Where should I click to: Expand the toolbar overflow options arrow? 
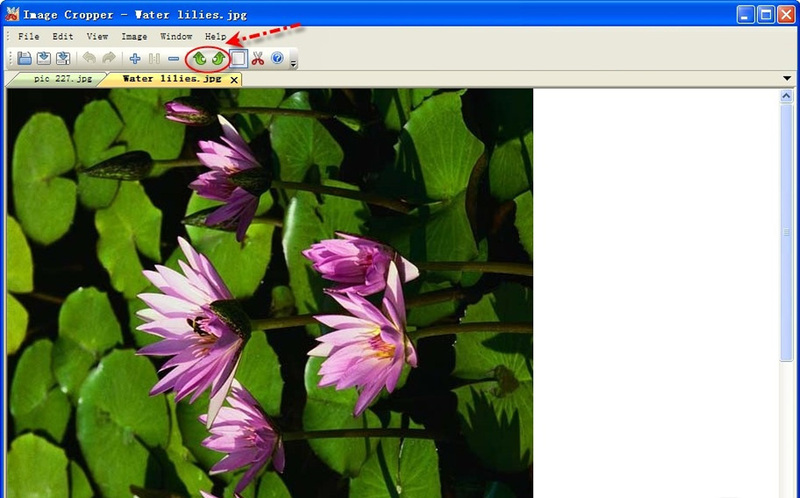pyautogui.click(x=293, y=63)
